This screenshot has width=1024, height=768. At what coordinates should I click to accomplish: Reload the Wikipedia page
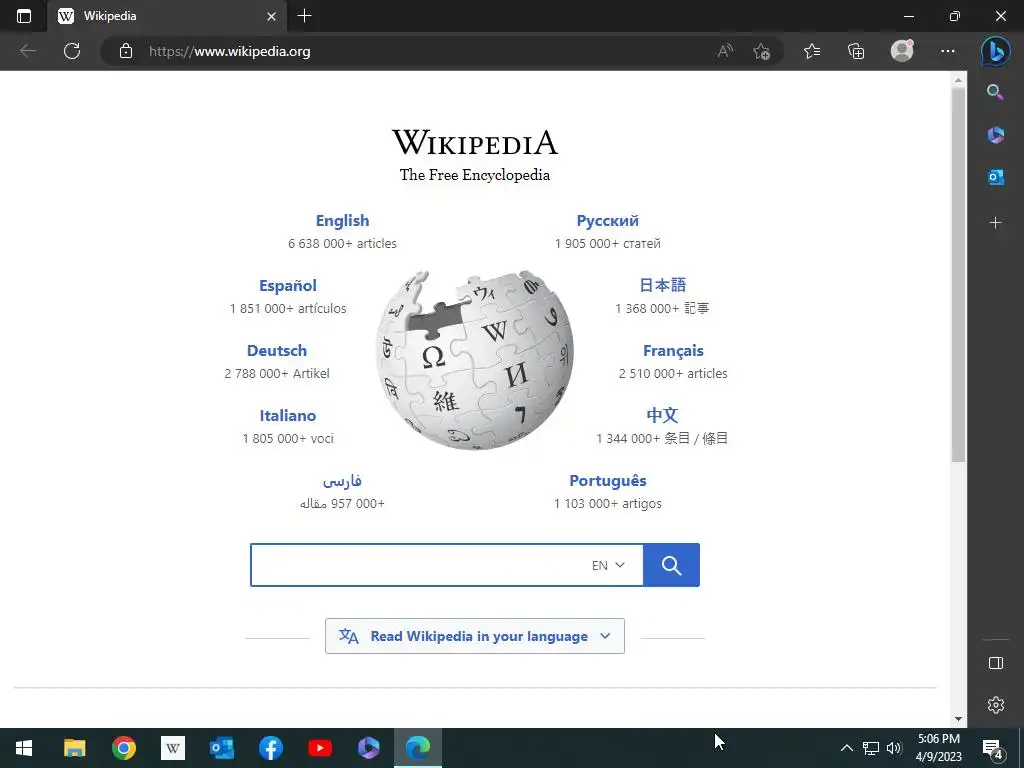click(x=72, y=51)
